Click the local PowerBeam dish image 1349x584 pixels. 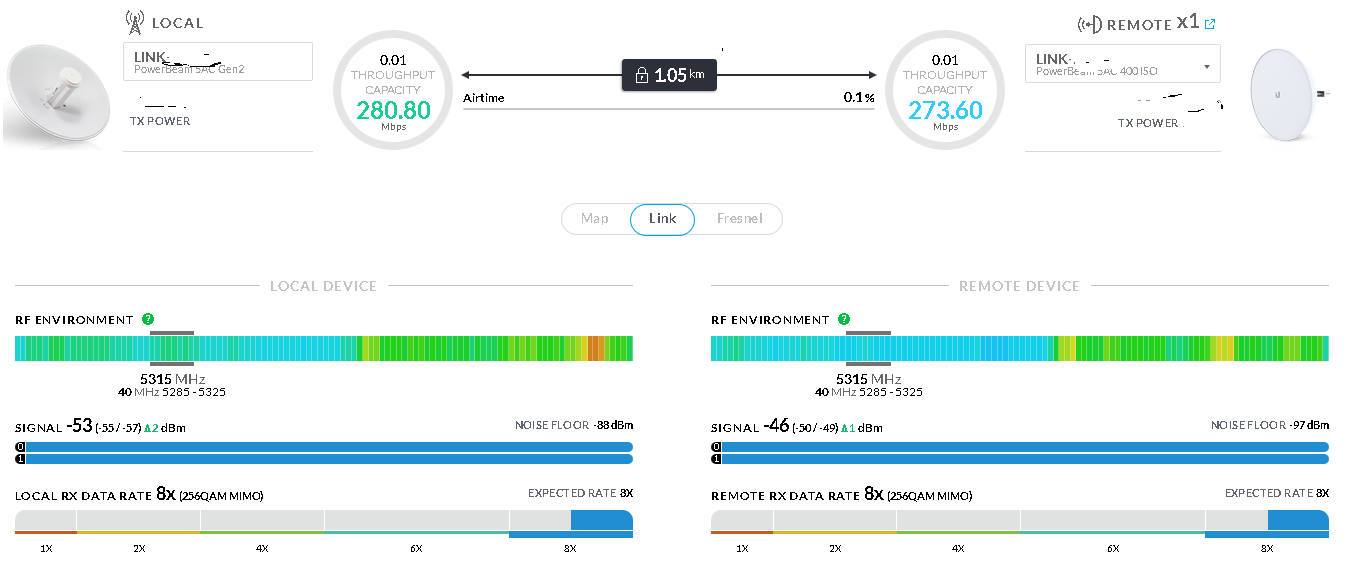point(58,95)
